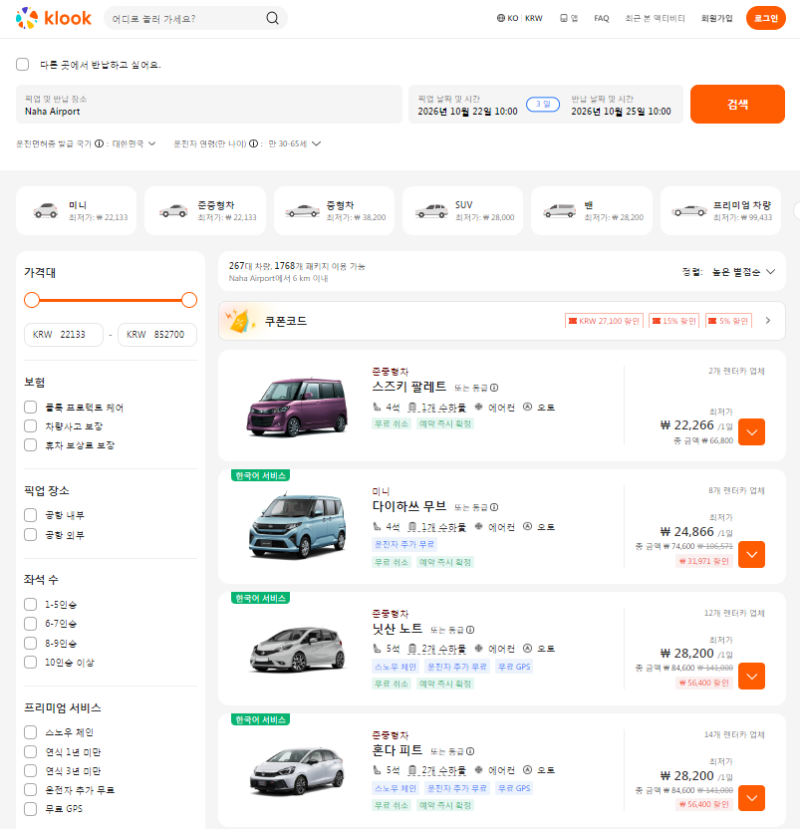Screen dimensions: 800x829
Task: Open the 운전면허증 발급 국가 dropdown
Action: (x=134, y=144)
